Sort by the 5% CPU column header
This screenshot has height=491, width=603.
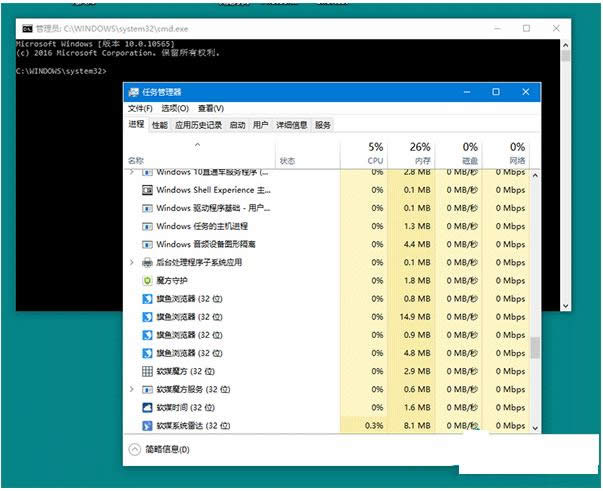click(364, 154)
